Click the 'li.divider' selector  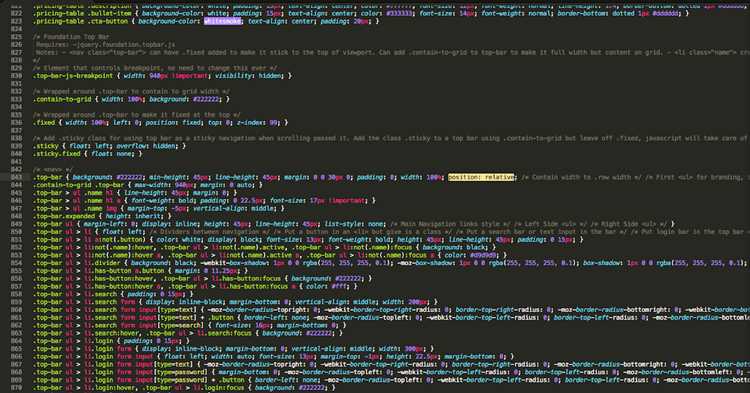click(x=102, y=263)
